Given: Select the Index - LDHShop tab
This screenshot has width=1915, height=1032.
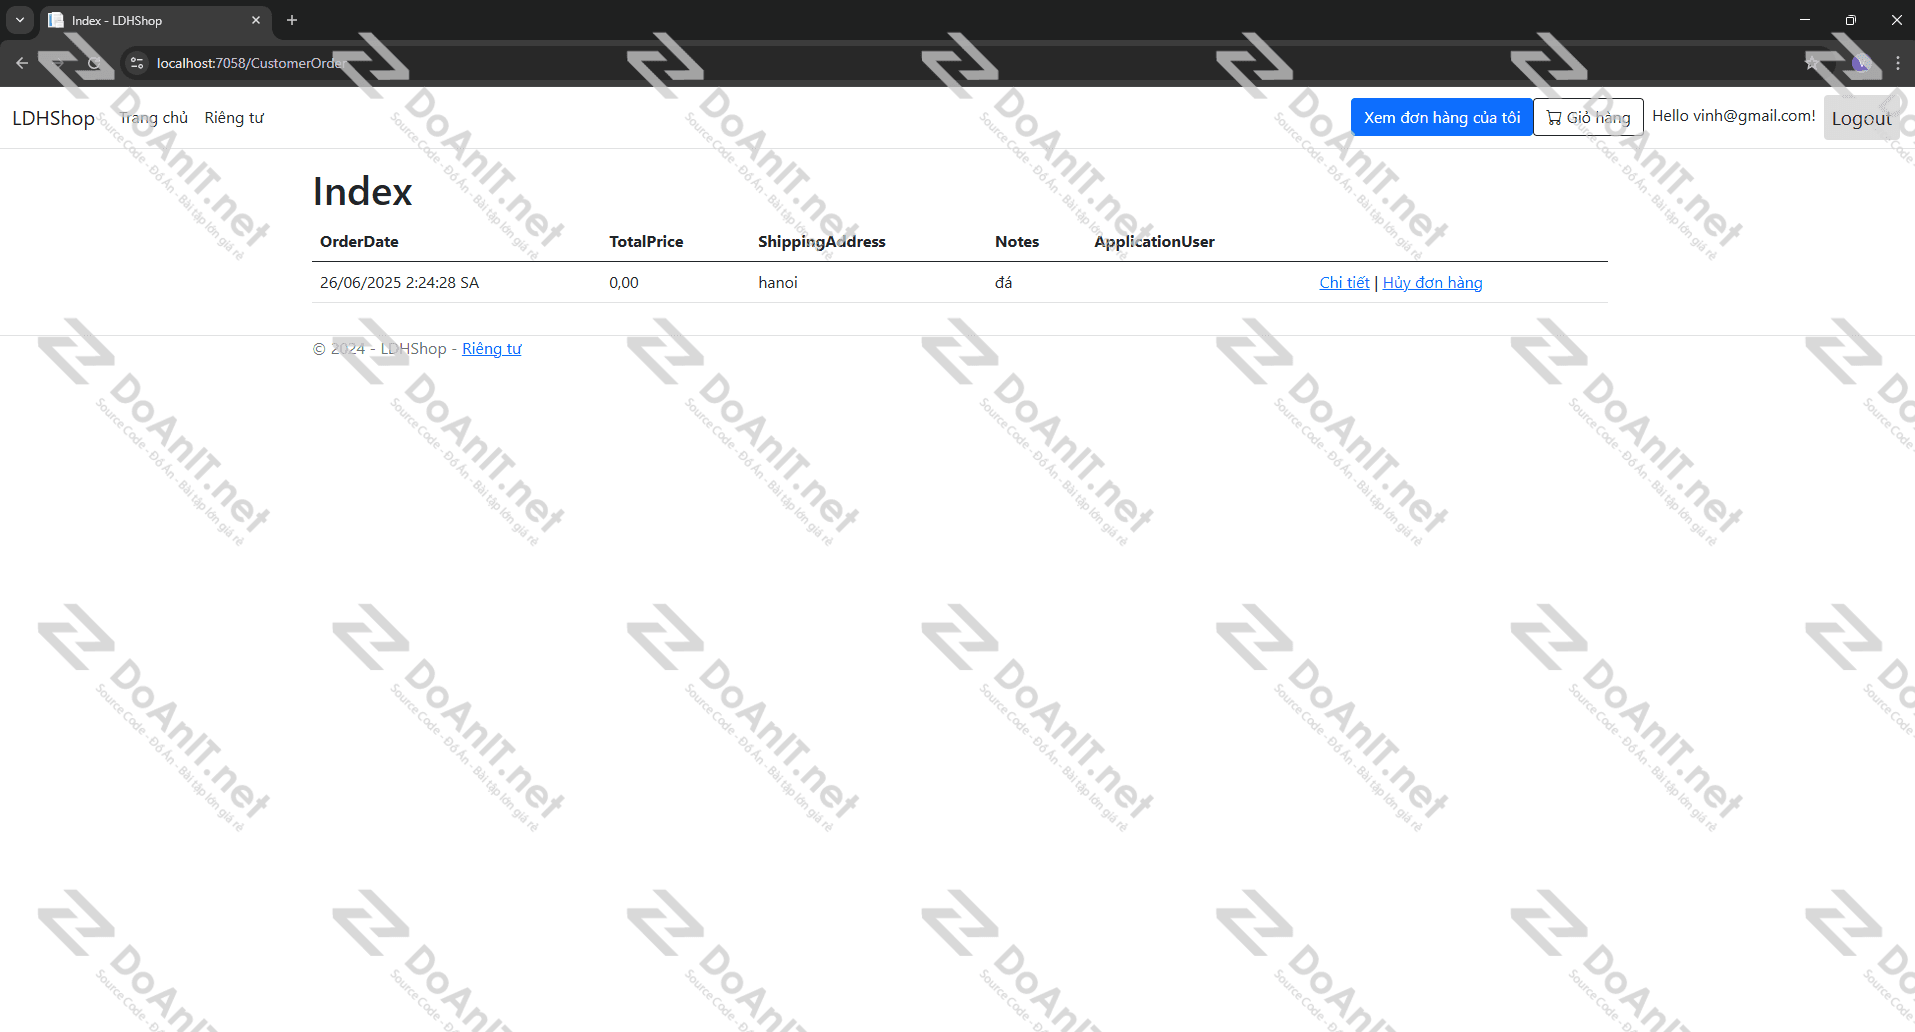Looking at the screenshot, I should [155, 20].
